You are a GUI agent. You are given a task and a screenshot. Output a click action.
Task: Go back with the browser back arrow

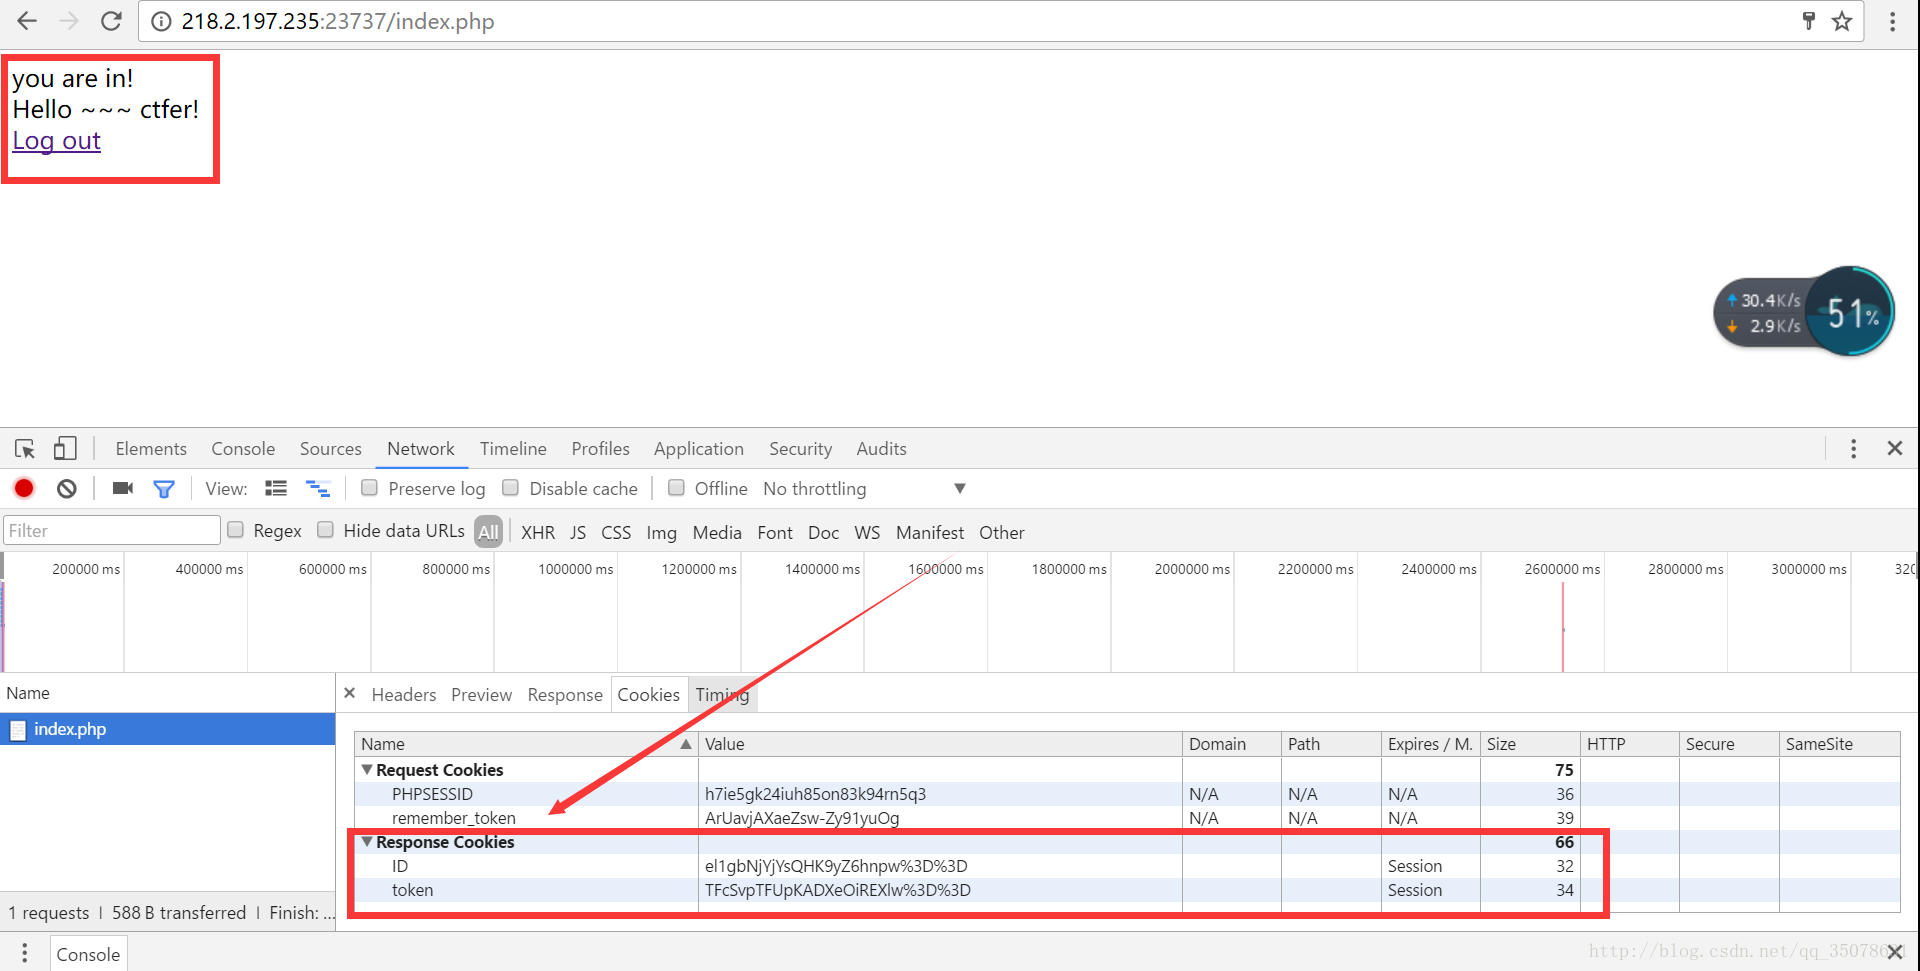[27, 21]
